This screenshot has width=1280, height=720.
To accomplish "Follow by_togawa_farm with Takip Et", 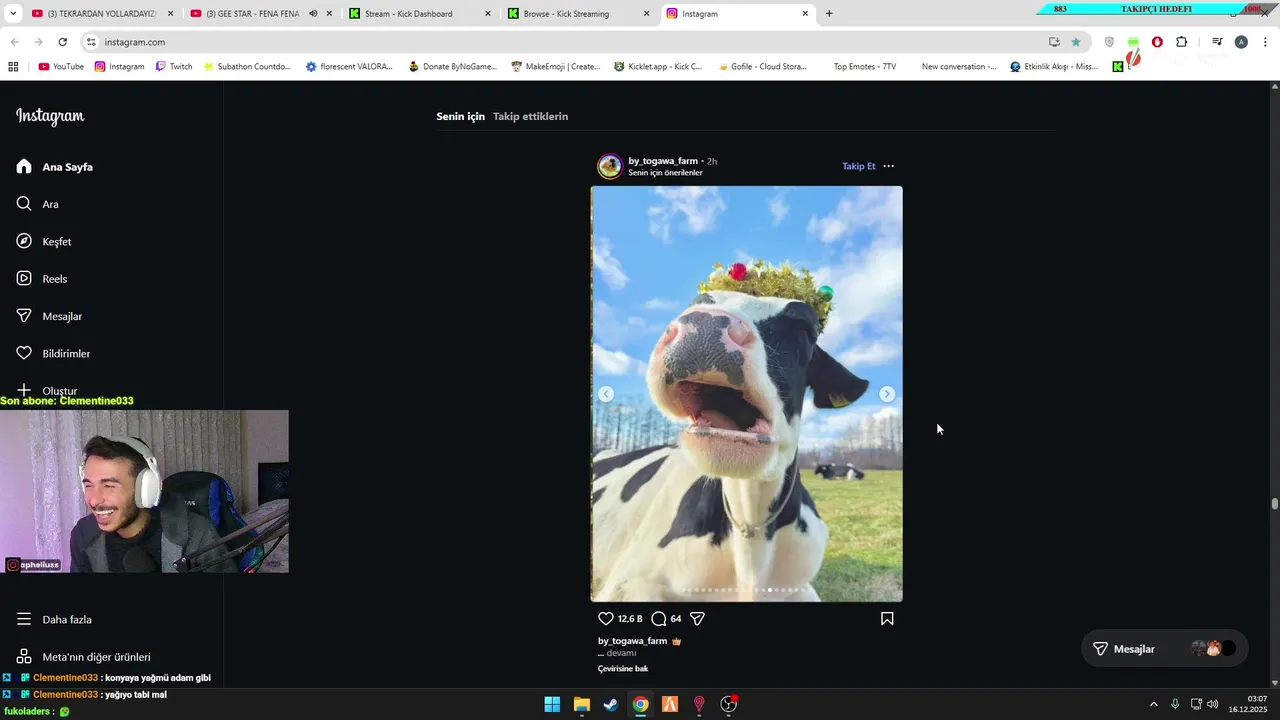I will tap(858, 166).
